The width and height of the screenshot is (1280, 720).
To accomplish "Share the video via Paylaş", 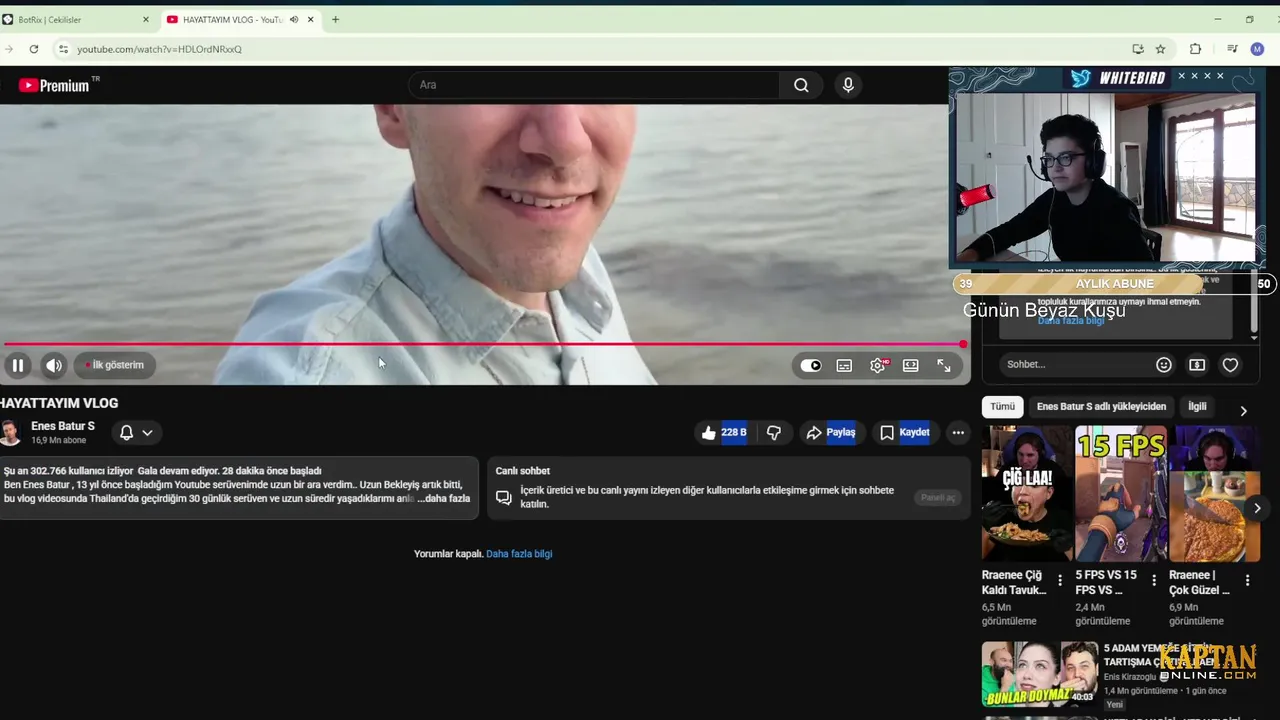I will tap(831, 433).
